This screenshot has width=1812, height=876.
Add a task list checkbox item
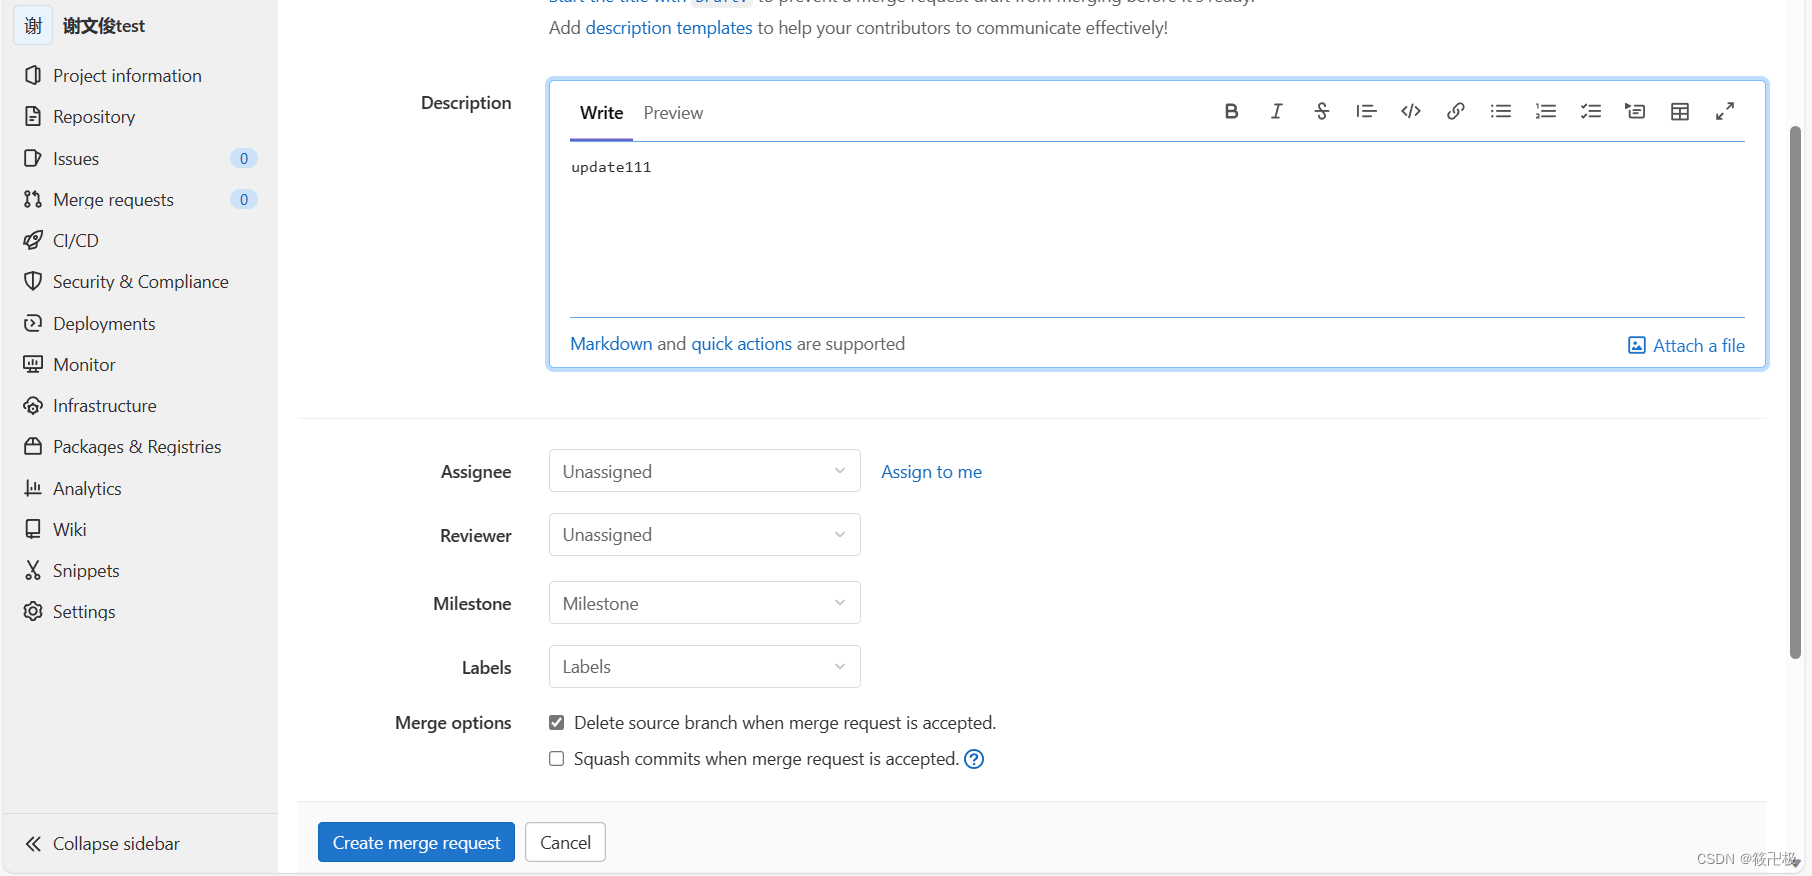(x=1591, y=112)
